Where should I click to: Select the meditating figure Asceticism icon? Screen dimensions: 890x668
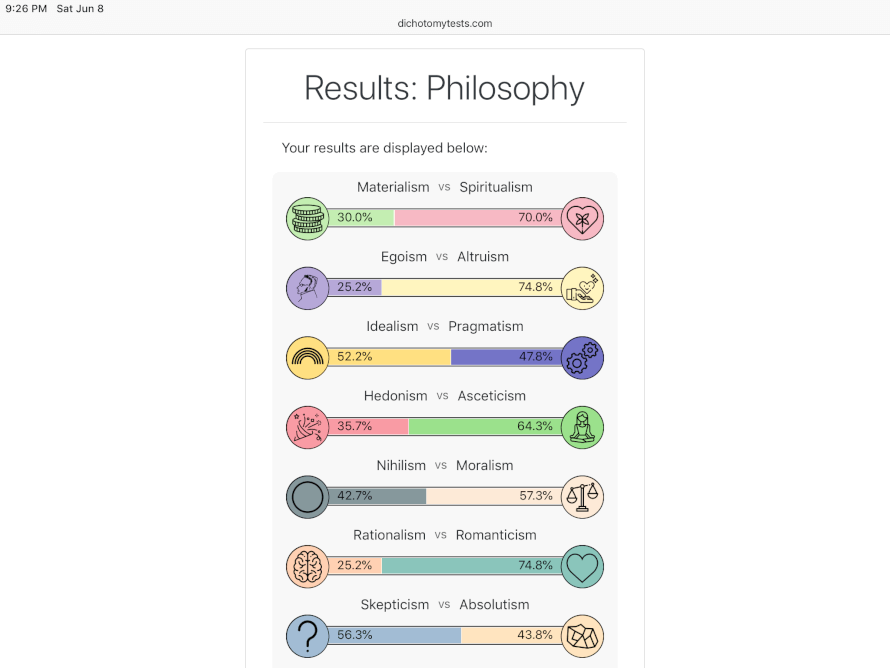click(x=582, y=427)
